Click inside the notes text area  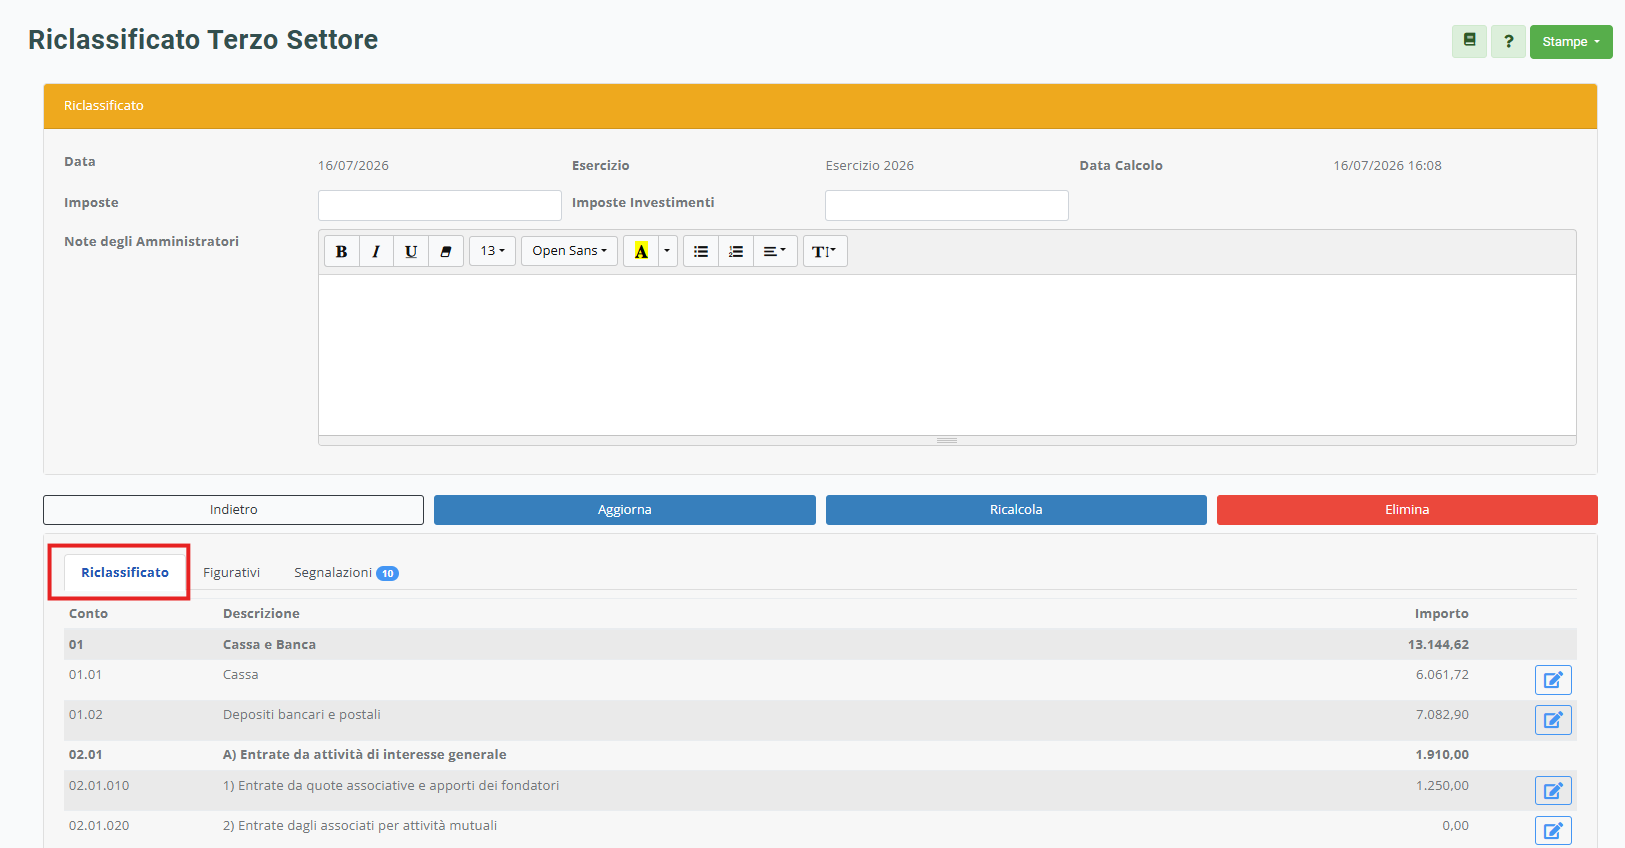[x=947, y=354]
